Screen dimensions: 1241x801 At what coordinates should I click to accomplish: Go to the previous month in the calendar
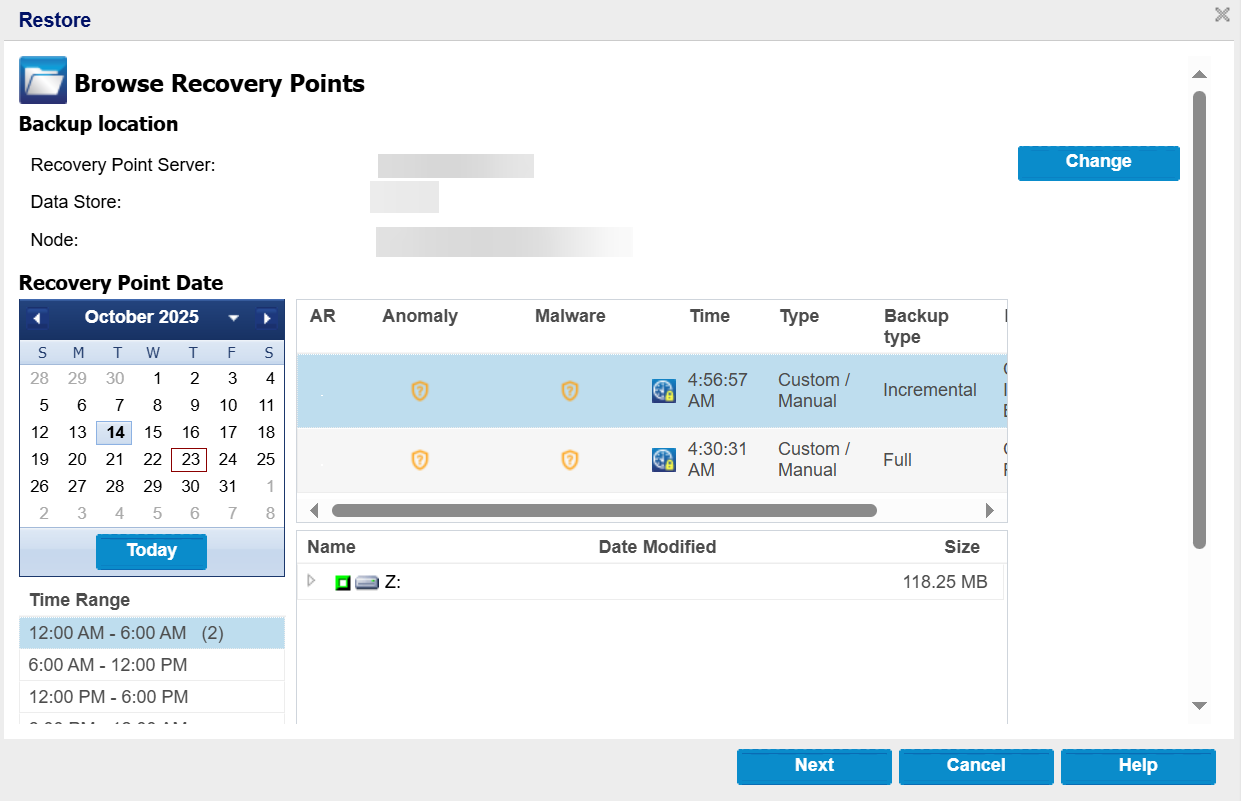click(x=38, y=318)
